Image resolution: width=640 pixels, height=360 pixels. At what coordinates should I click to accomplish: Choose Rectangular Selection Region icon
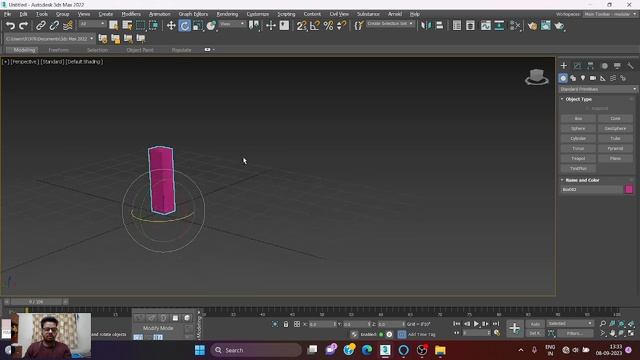click(140, 26)
